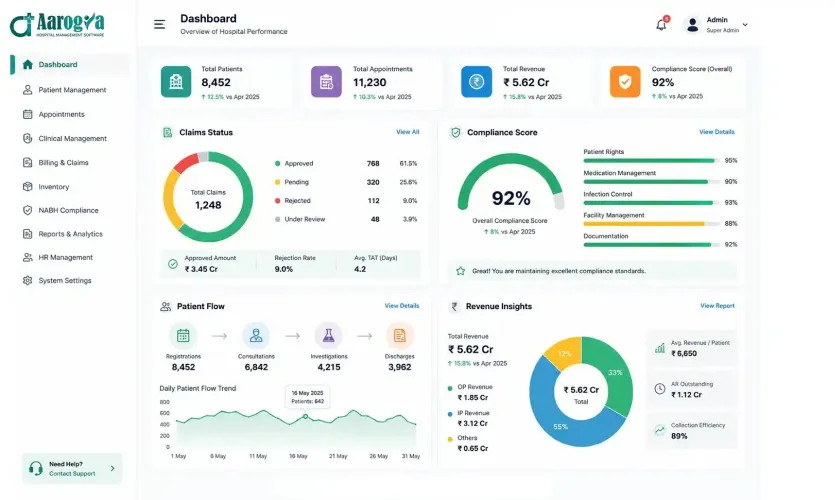Click the Total Patients hospital icon
Image resolution: width=835 pixels, height=500 pixels.
pyautogui.click(x=176, y=81)
